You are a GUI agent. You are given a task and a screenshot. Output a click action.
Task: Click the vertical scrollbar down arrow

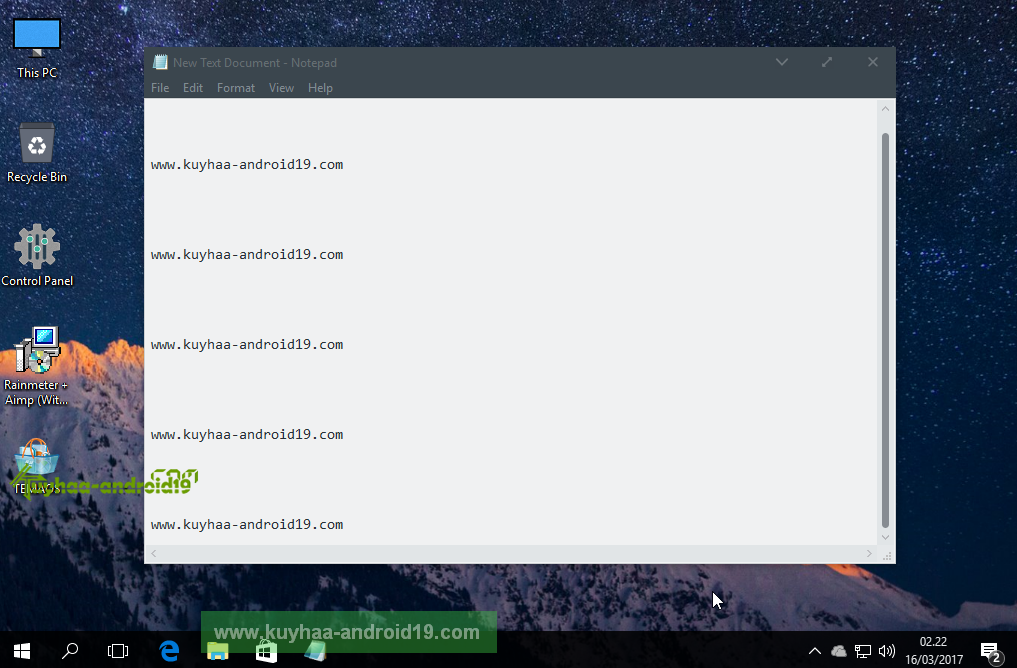click(885, 538)
